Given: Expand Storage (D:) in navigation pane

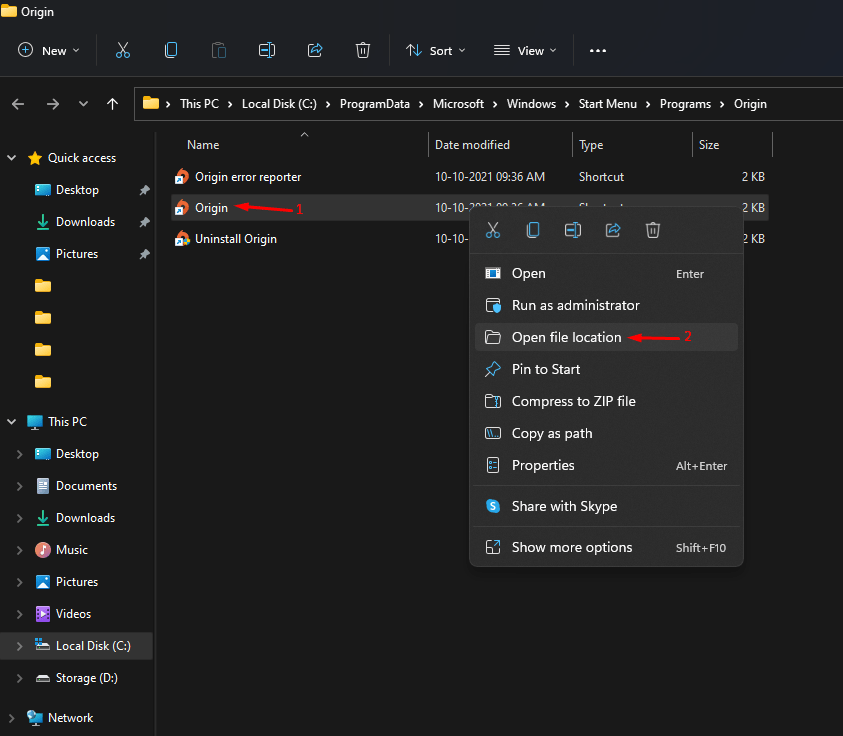Looking at the screenshot, I should click(x=20, y=678).
